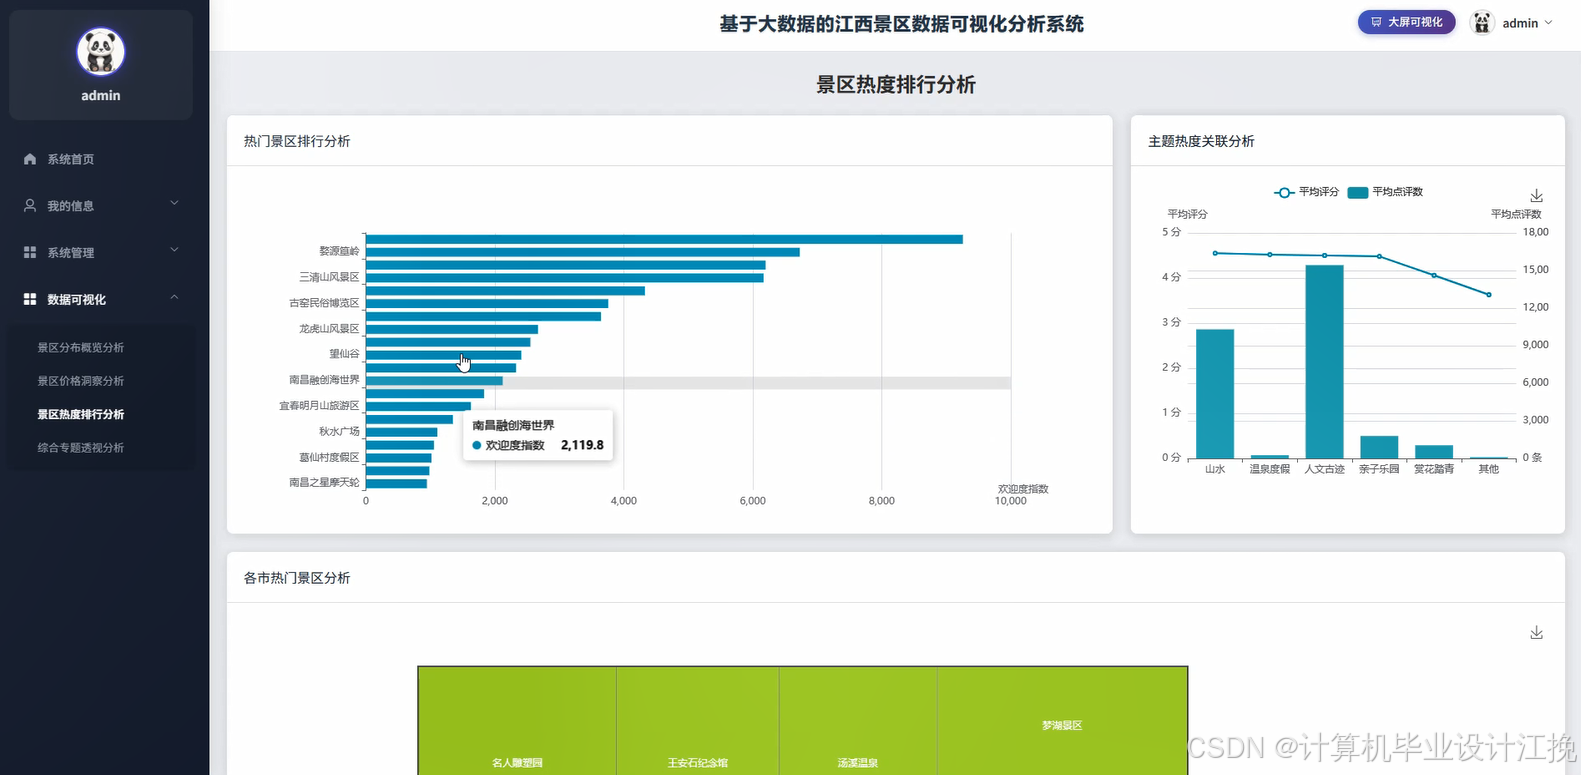The image size is (1581, 775).
Task: Click the admin username in header
Action: 1520,23
